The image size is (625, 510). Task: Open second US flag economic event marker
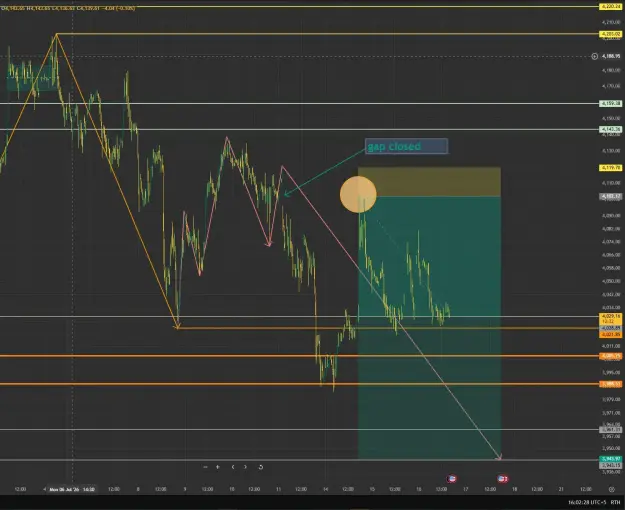(x=503, y=478)
